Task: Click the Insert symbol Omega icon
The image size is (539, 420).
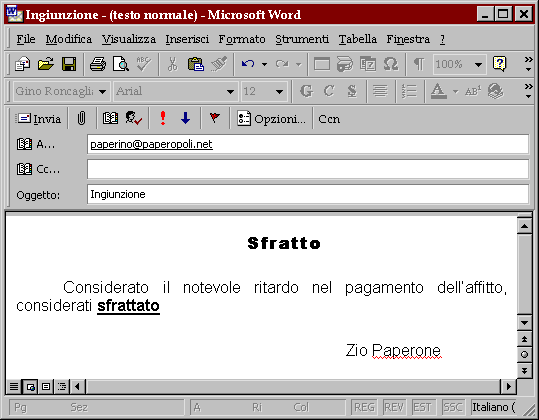Action: click(391, 64)
